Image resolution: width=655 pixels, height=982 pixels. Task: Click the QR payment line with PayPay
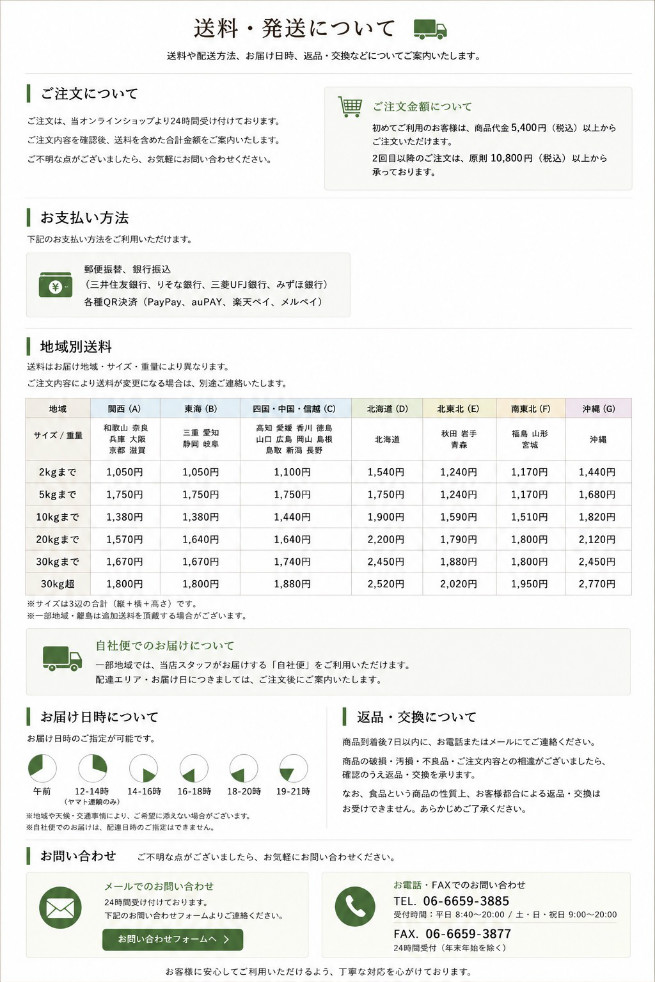(204, 302)
